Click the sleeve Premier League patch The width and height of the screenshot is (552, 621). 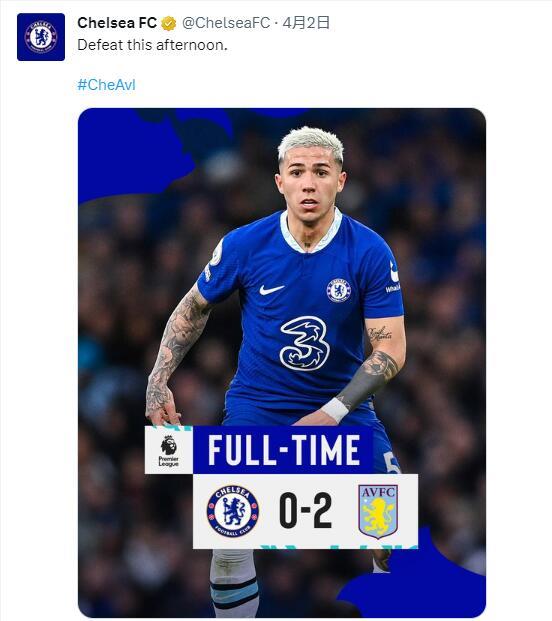(216, 254)
